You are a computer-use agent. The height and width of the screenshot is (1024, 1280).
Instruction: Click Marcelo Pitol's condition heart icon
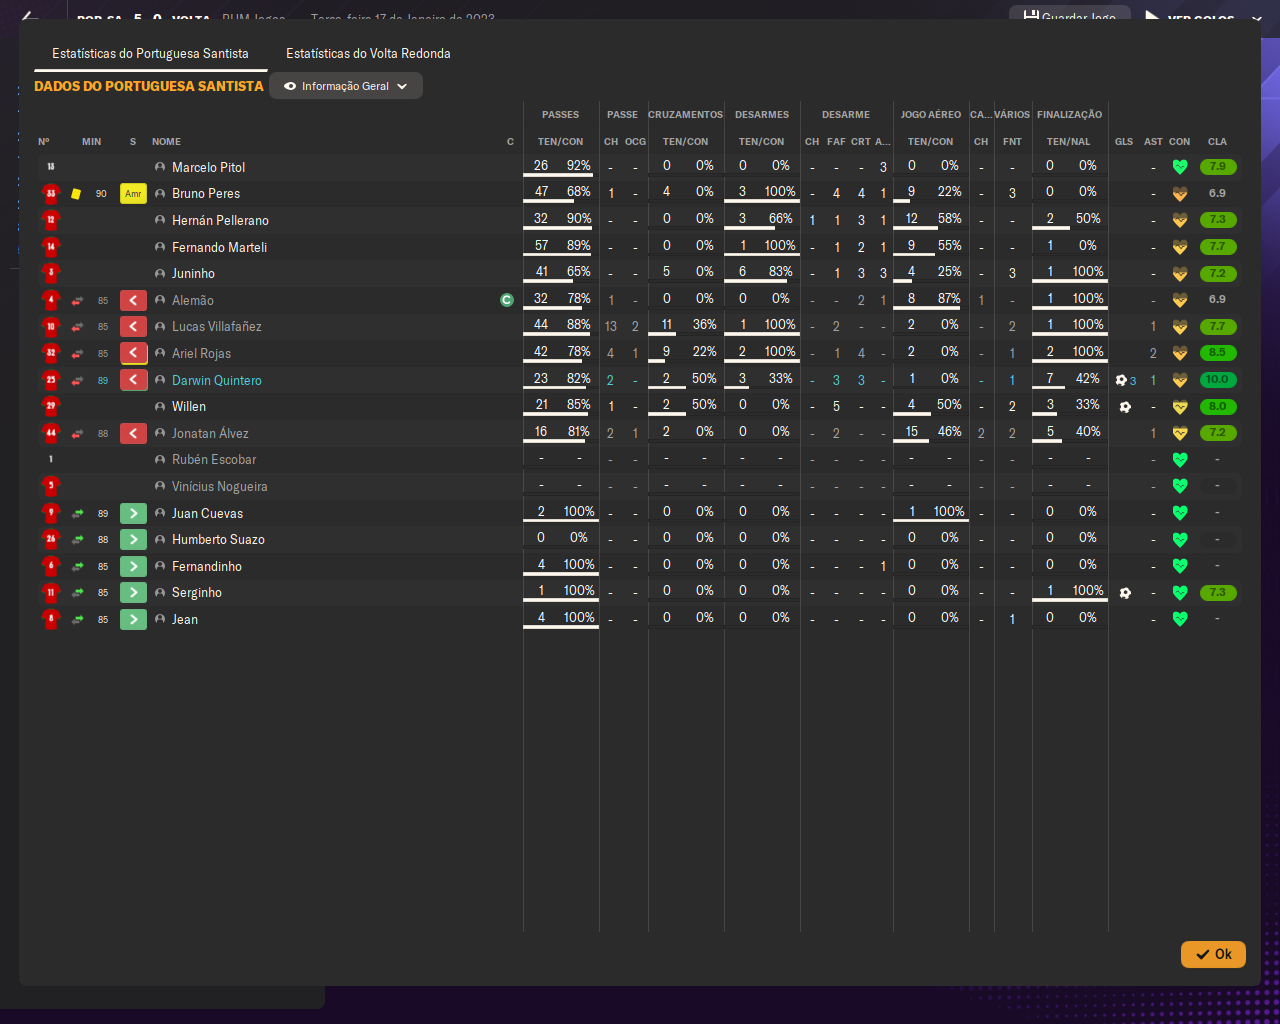click(x=1180, y=167)
